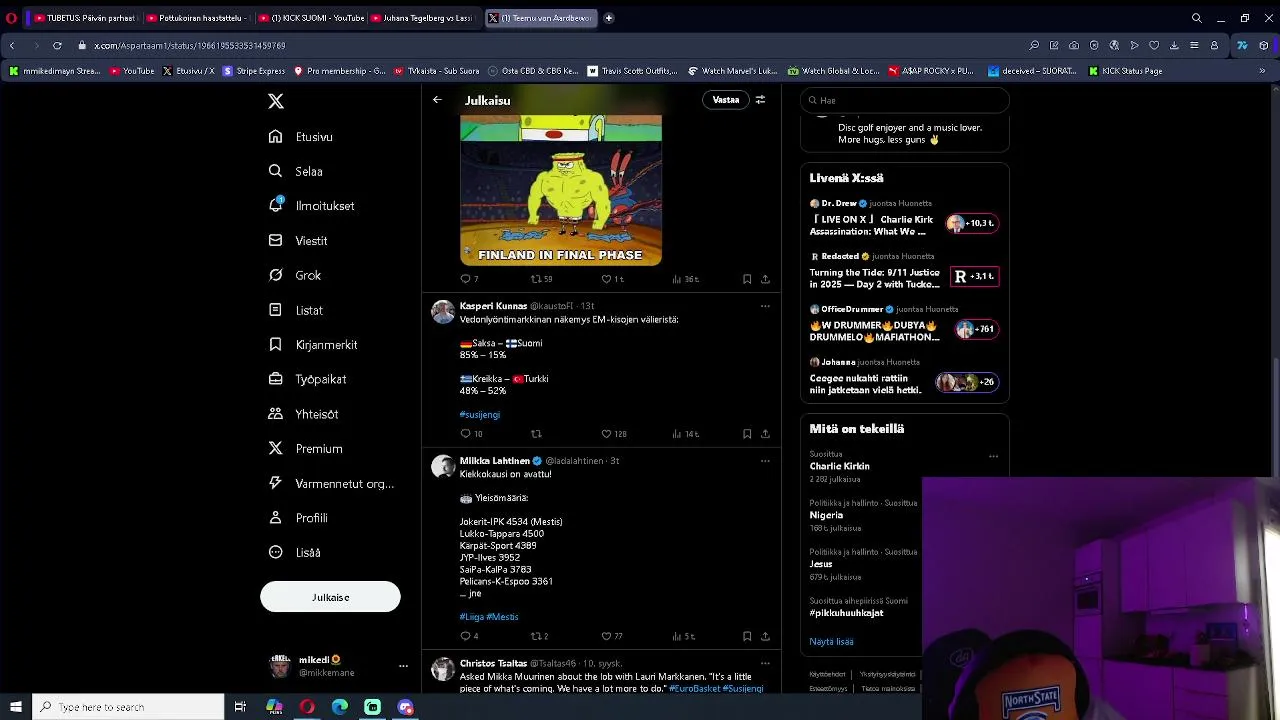Open Kirjanmerkit bookmarks page

[313, 345]
